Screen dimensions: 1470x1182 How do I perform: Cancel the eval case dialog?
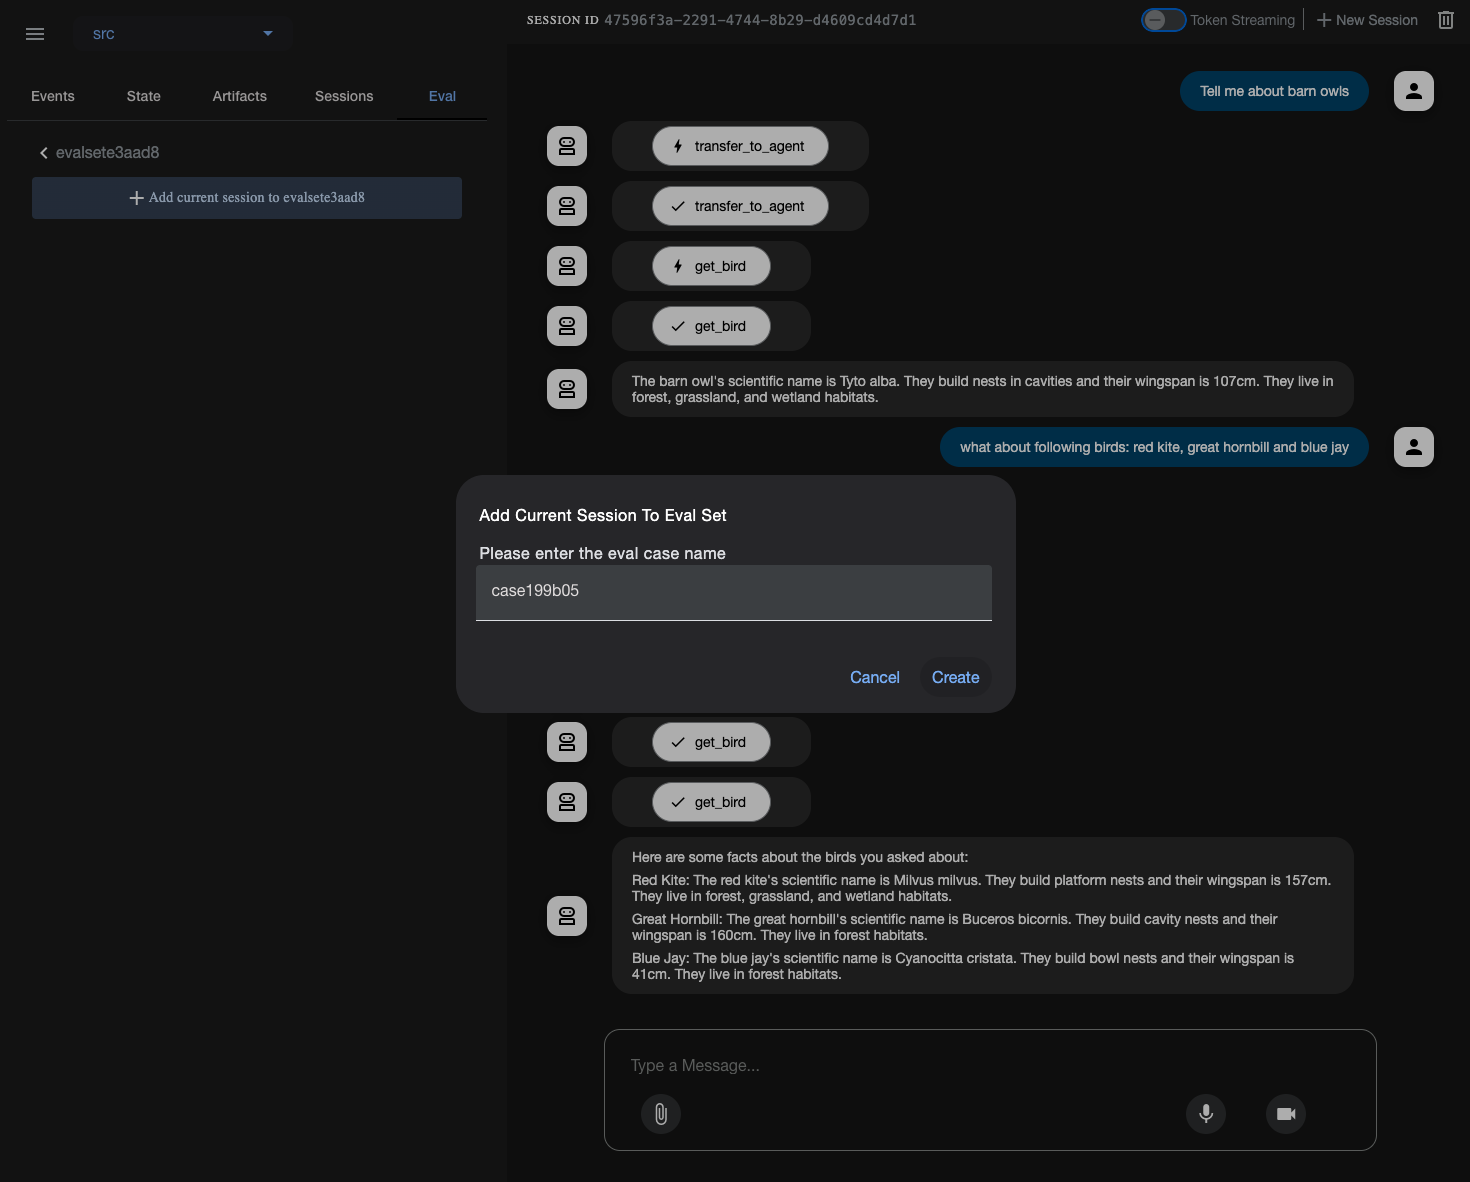tap(875, 677)
